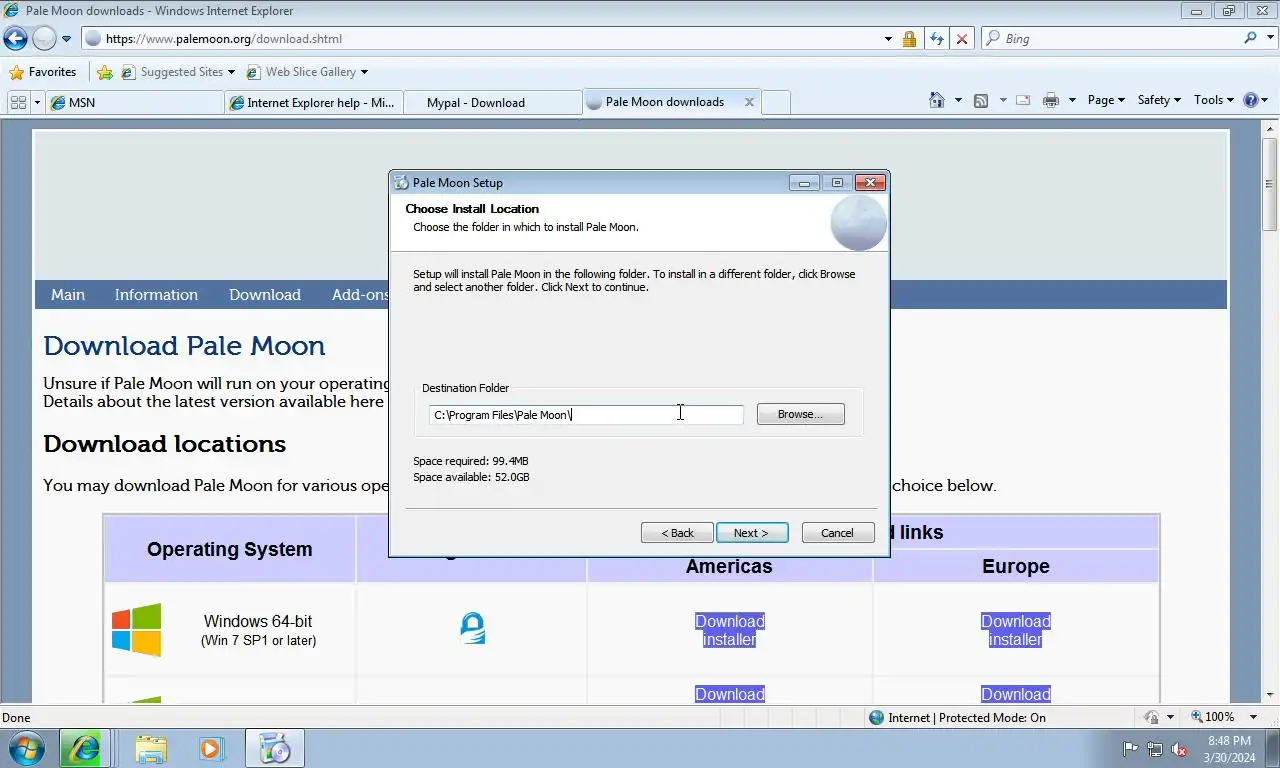Click the Read Mail envelope icon
The height and width of the screenshot is (768, 1280).
pos(1023,100)
